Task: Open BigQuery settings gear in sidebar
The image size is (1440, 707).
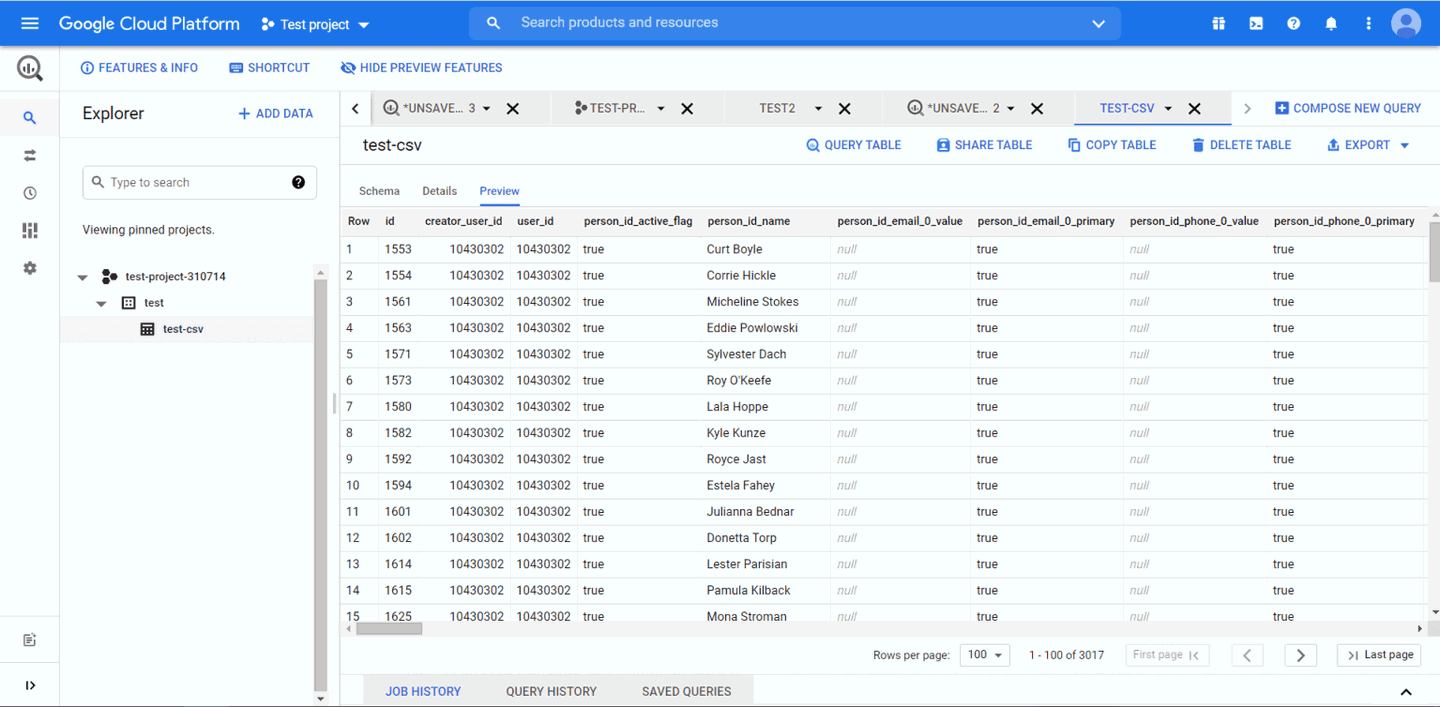Action: click(x=29, y=267)
